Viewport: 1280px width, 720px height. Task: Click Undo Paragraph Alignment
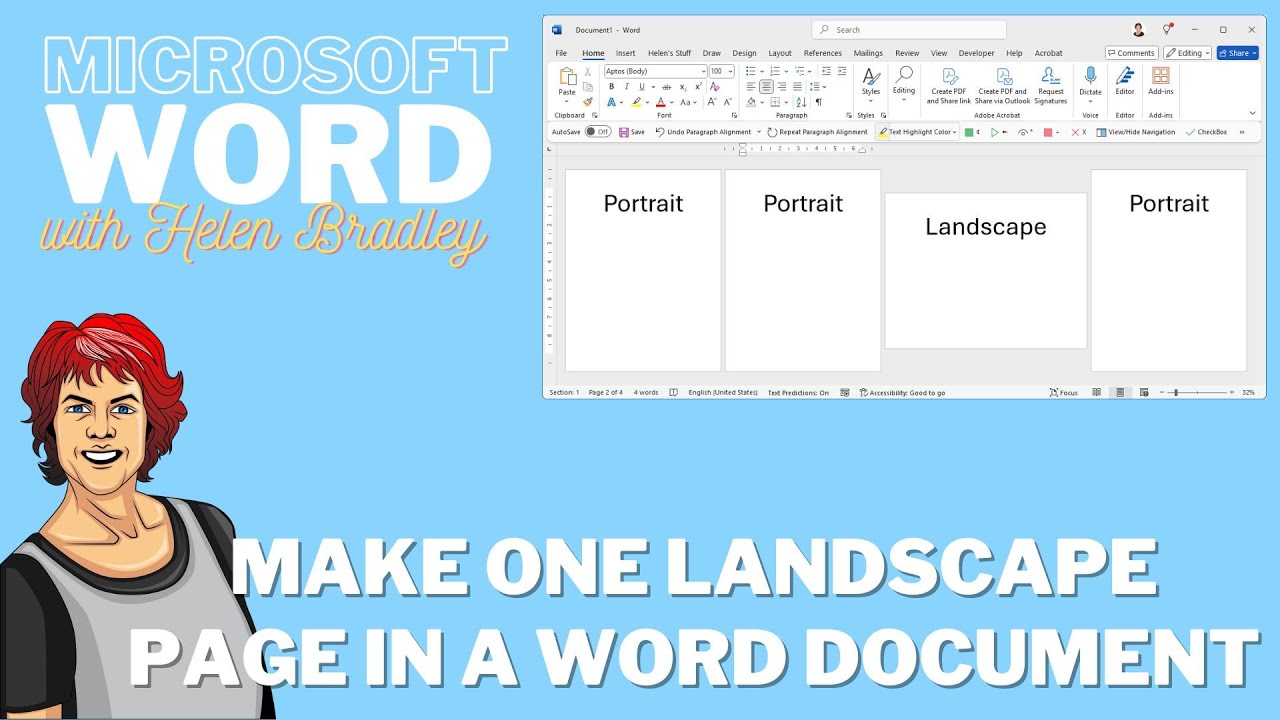click(x=703, y=132)
